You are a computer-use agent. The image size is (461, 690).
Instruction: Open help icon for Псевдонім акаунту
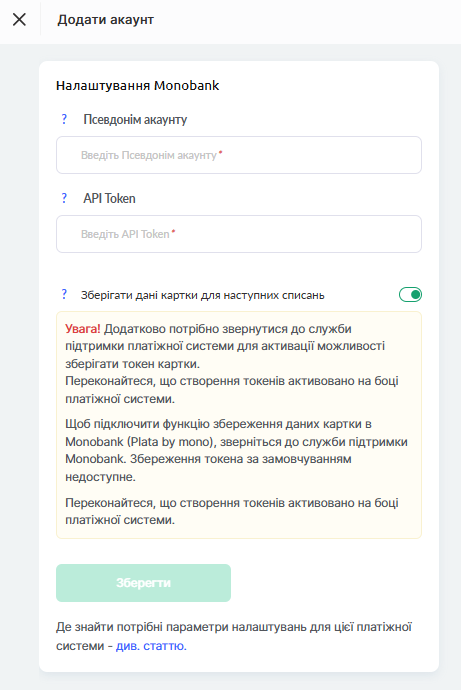click(64, 119)
